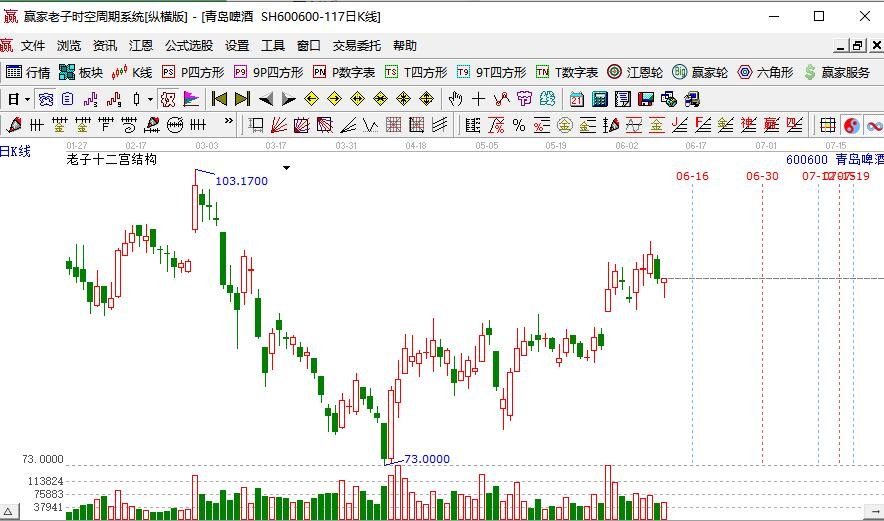Open the calculator icon

(x=600, y=100)
